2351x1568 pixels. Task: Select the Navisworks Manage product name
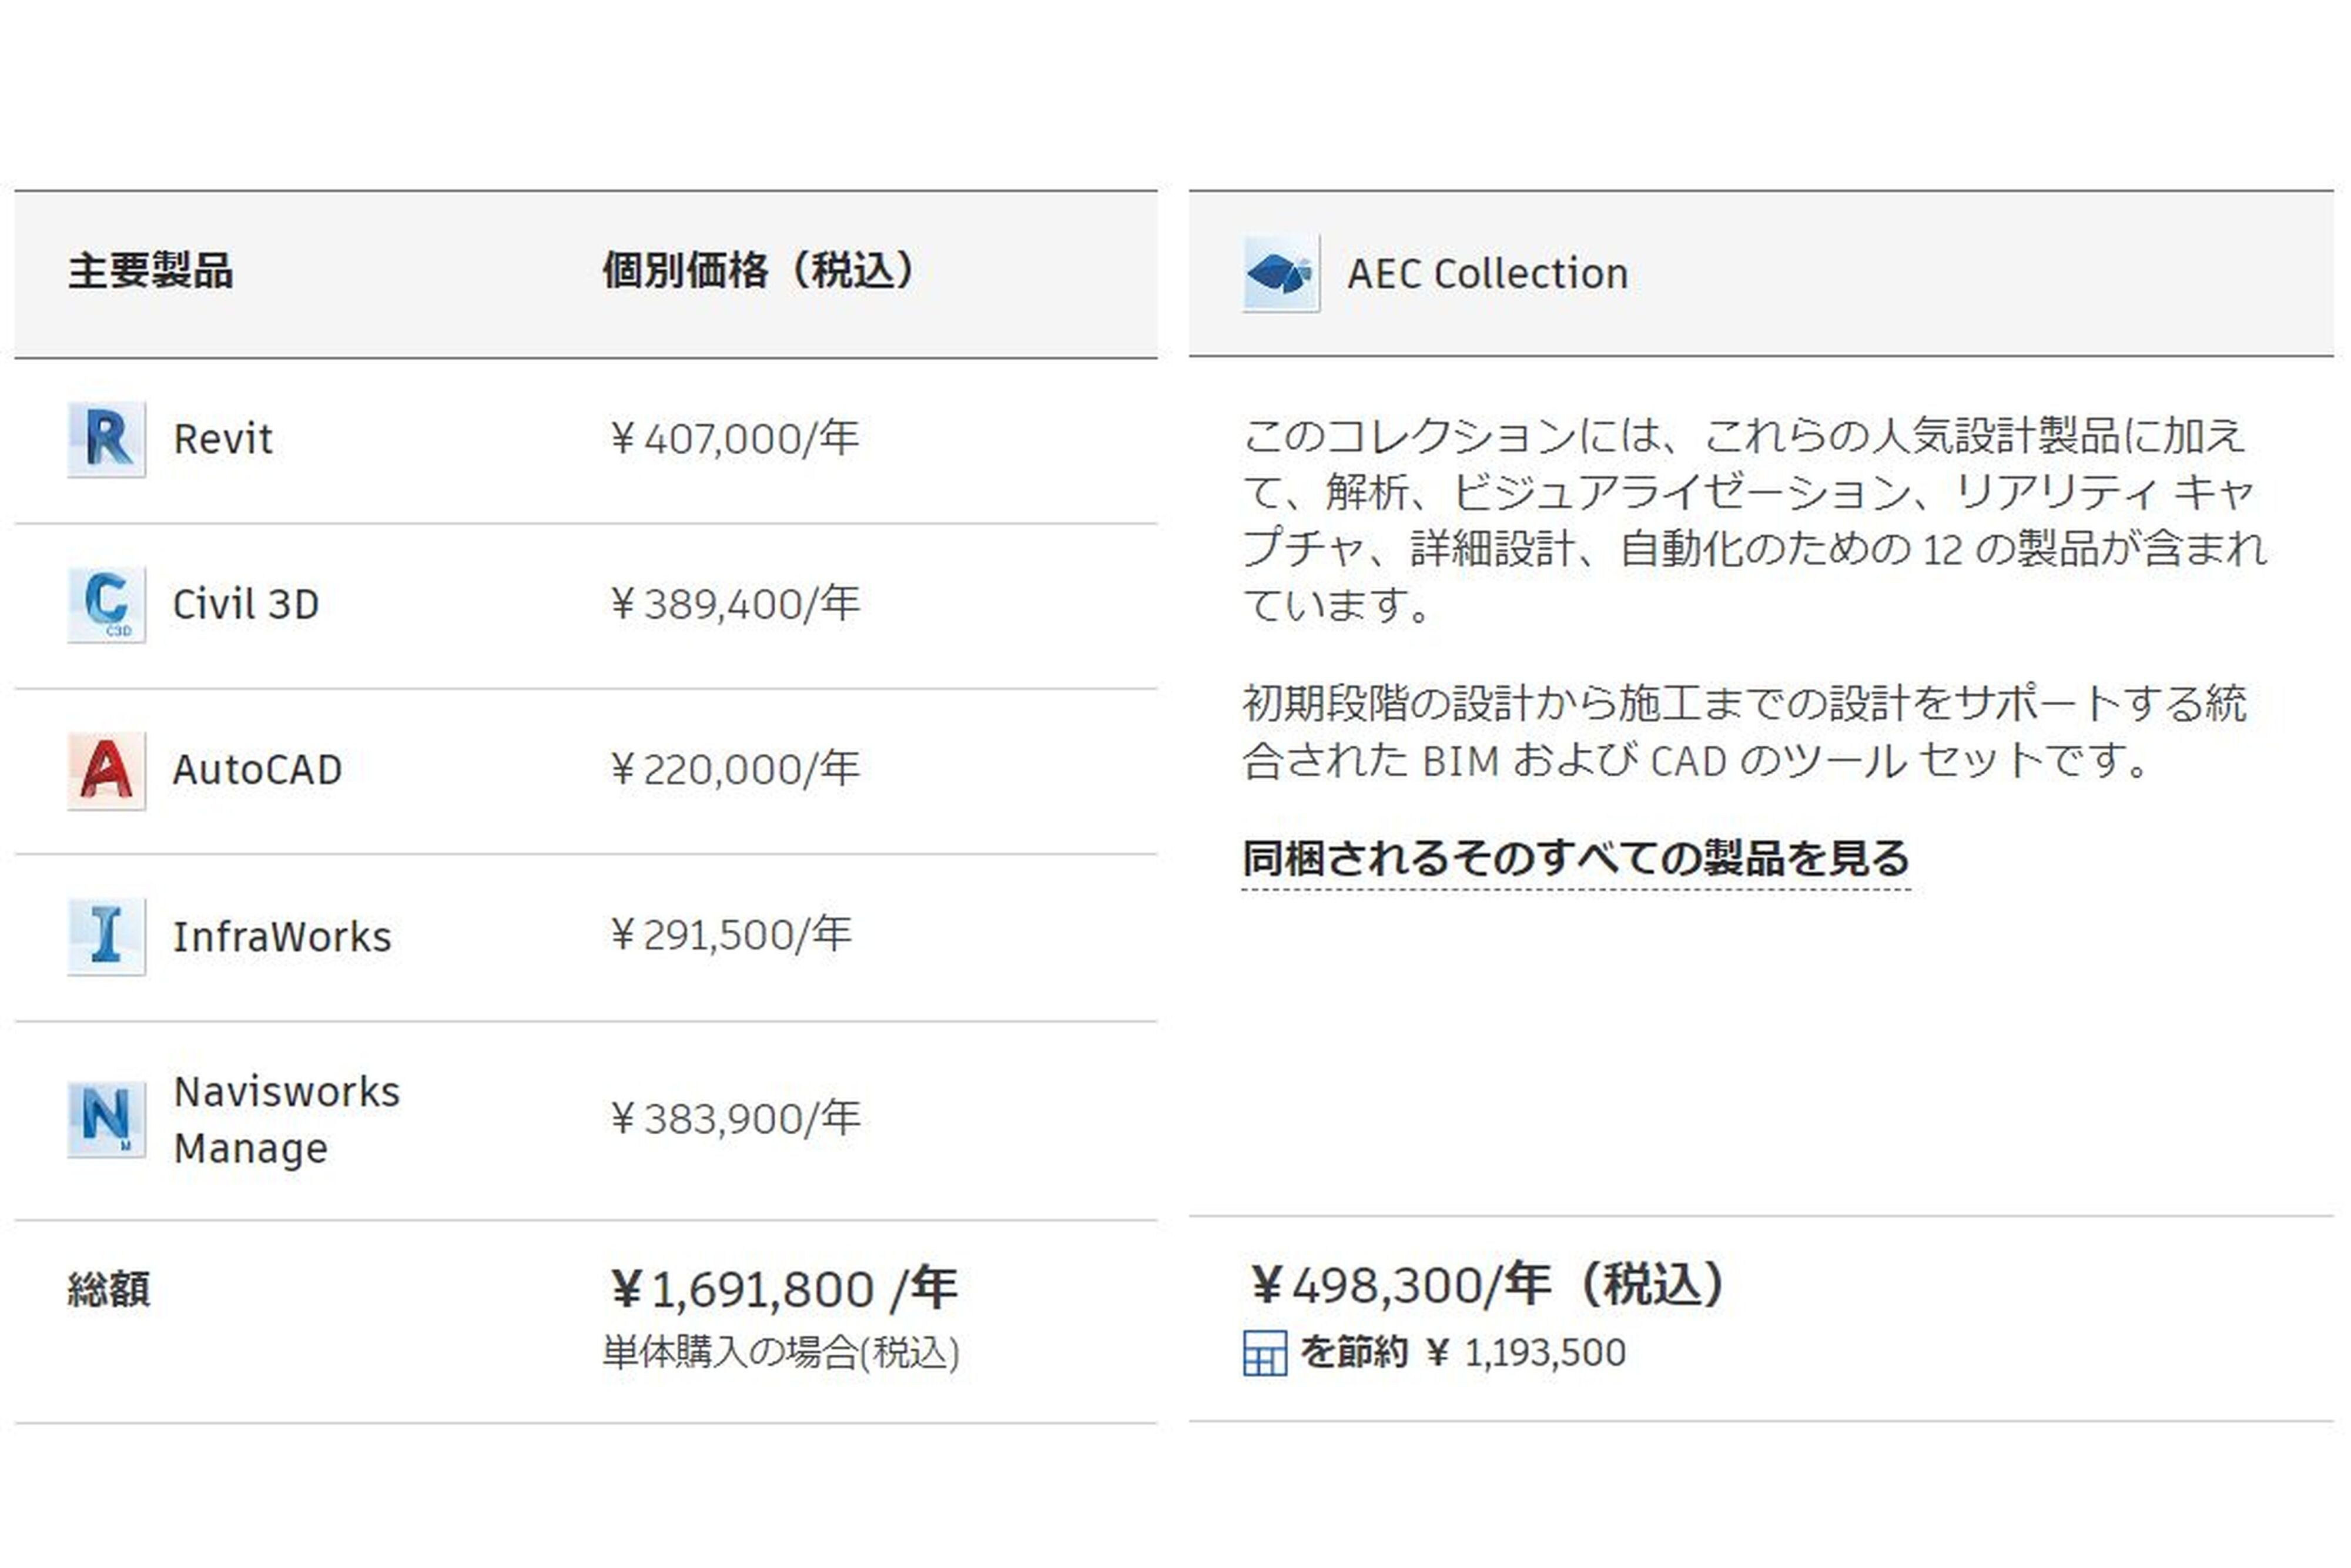click(x=286, y=1119)
